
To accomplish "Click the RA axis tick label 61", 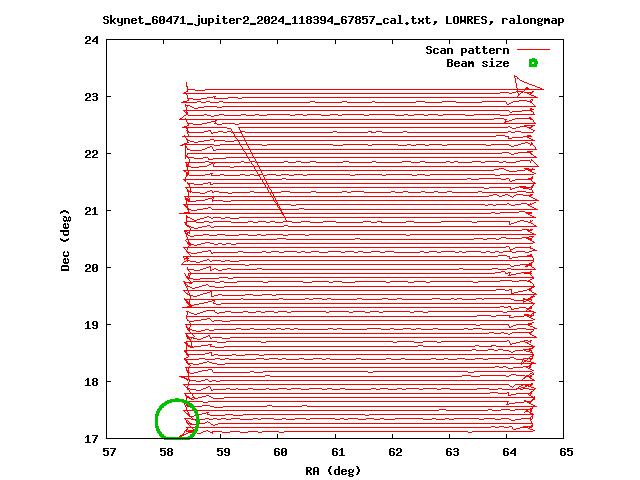I will (338, 452).
